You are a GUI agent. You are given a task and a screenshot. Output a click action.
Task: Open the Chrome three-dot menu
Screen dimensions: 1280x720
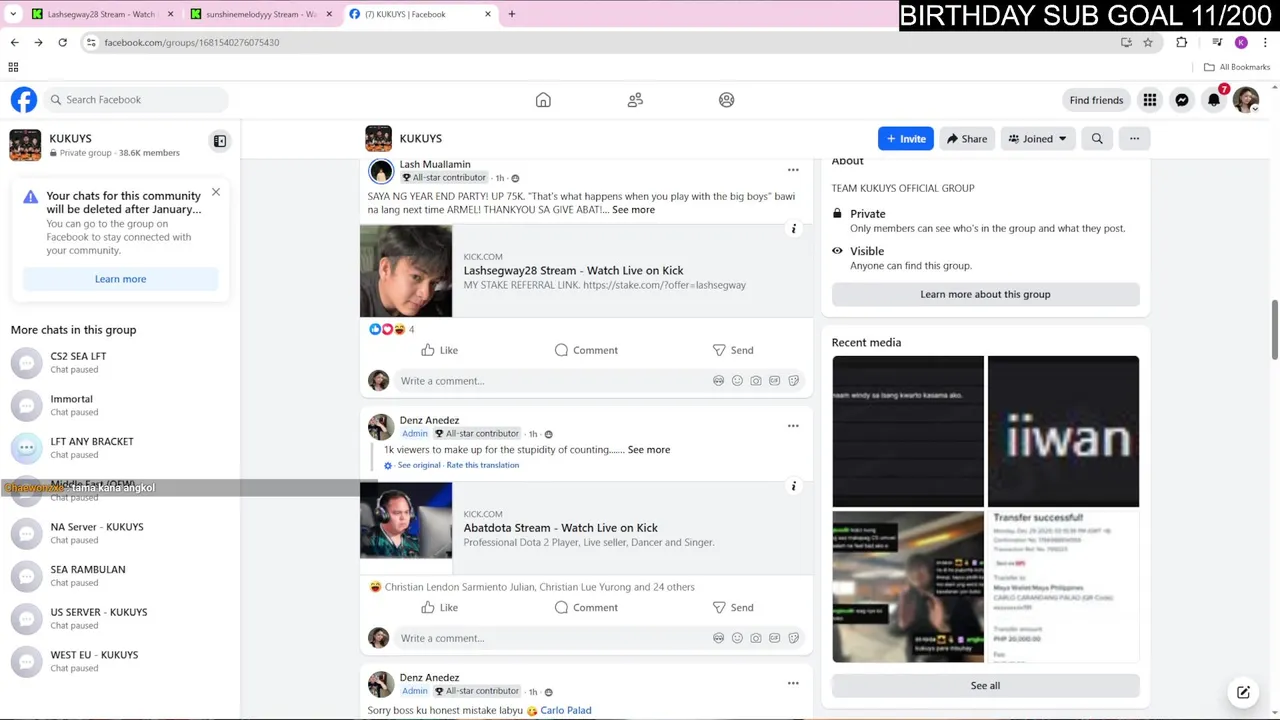[x=1266, y=42]
